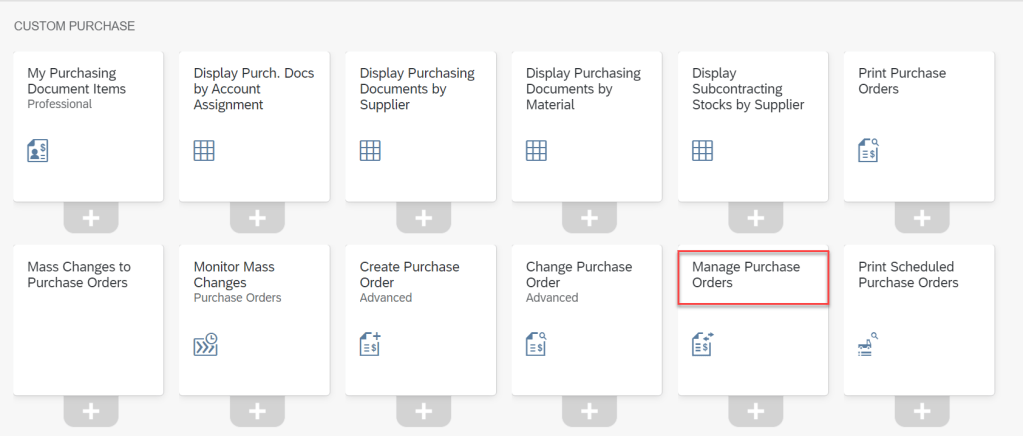Click grid icon on Display Purchasing Documents by Supplier
The width and height of the screenshot is (1023, 436).
tap(370, 151)
